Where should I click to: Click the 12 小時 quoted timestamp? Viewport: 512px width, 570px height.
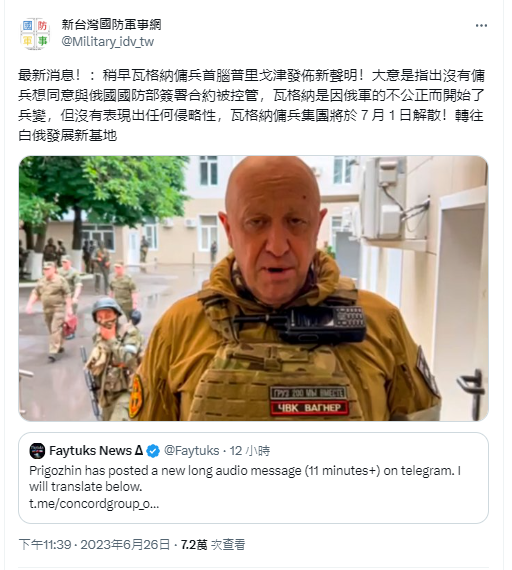coord(250,451)
